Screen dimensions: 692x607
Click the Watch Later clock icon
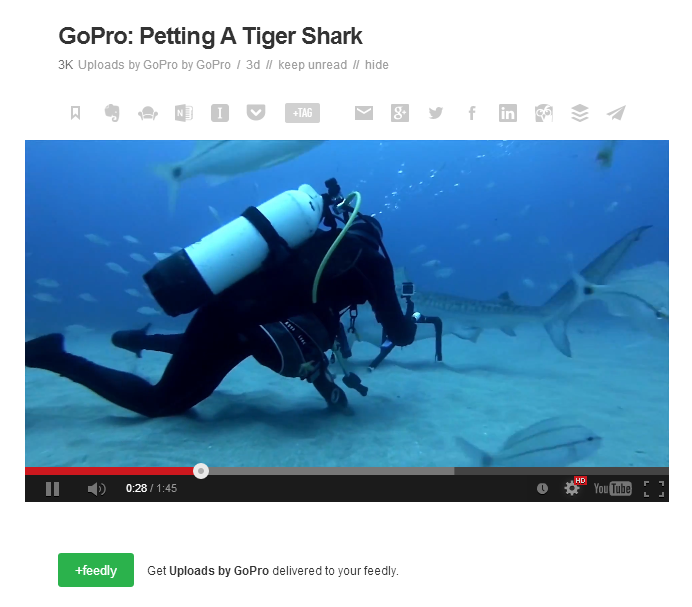click(x=542, y=488)
